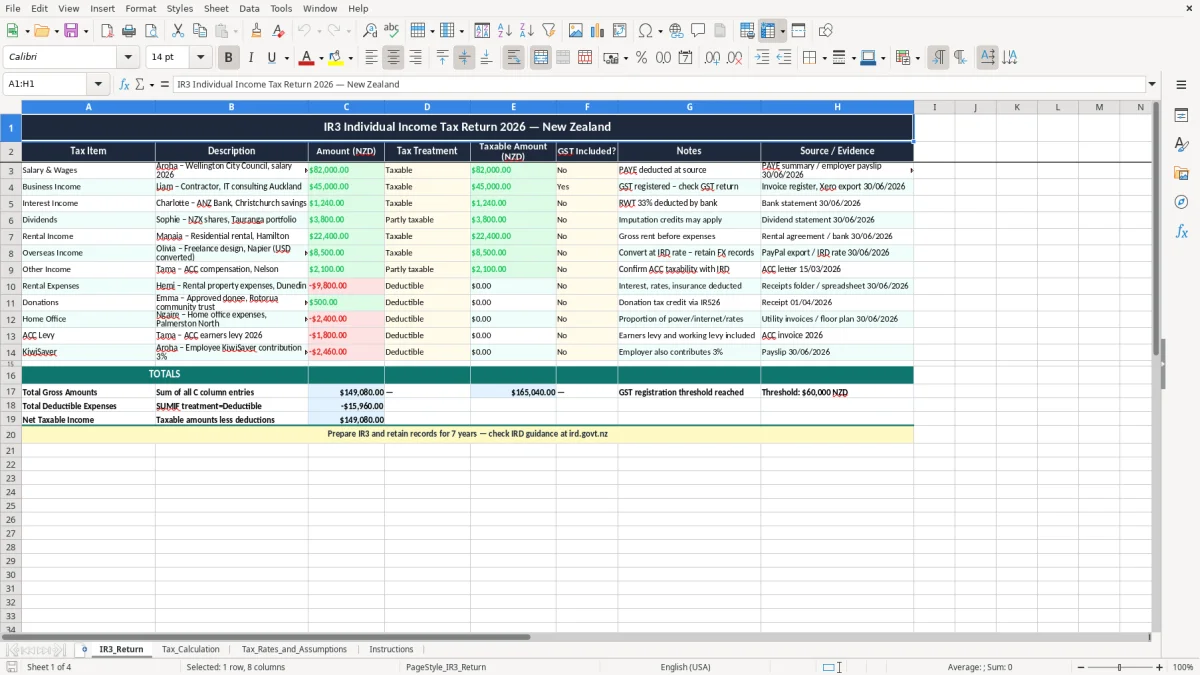The height and width of the screenshot is (675, 1200).
Task: Switch to the Tax_Calculation sheet tab
Action: pyautogui.click(x=190, y=649)
